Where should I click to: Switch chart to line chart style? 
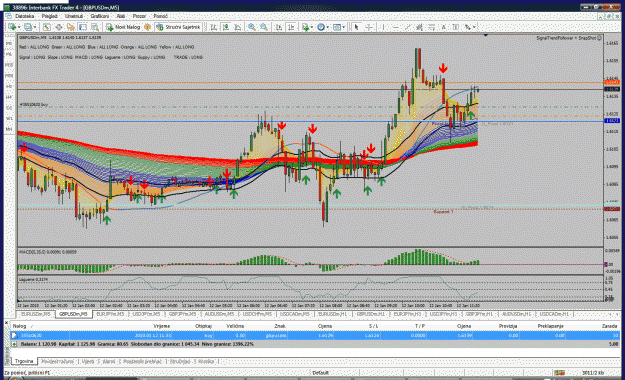click(238, 27)
